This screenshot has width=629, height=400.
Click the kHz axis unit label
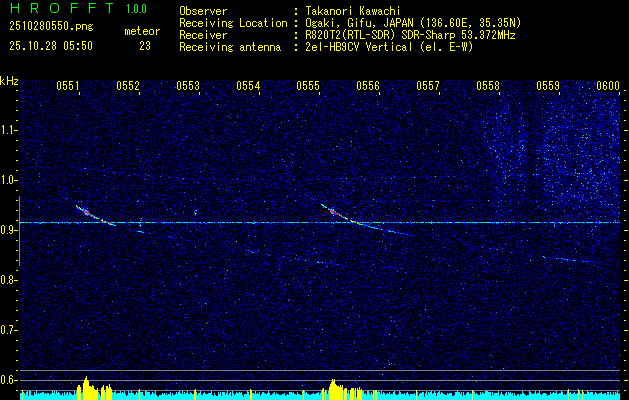[9, 80]
